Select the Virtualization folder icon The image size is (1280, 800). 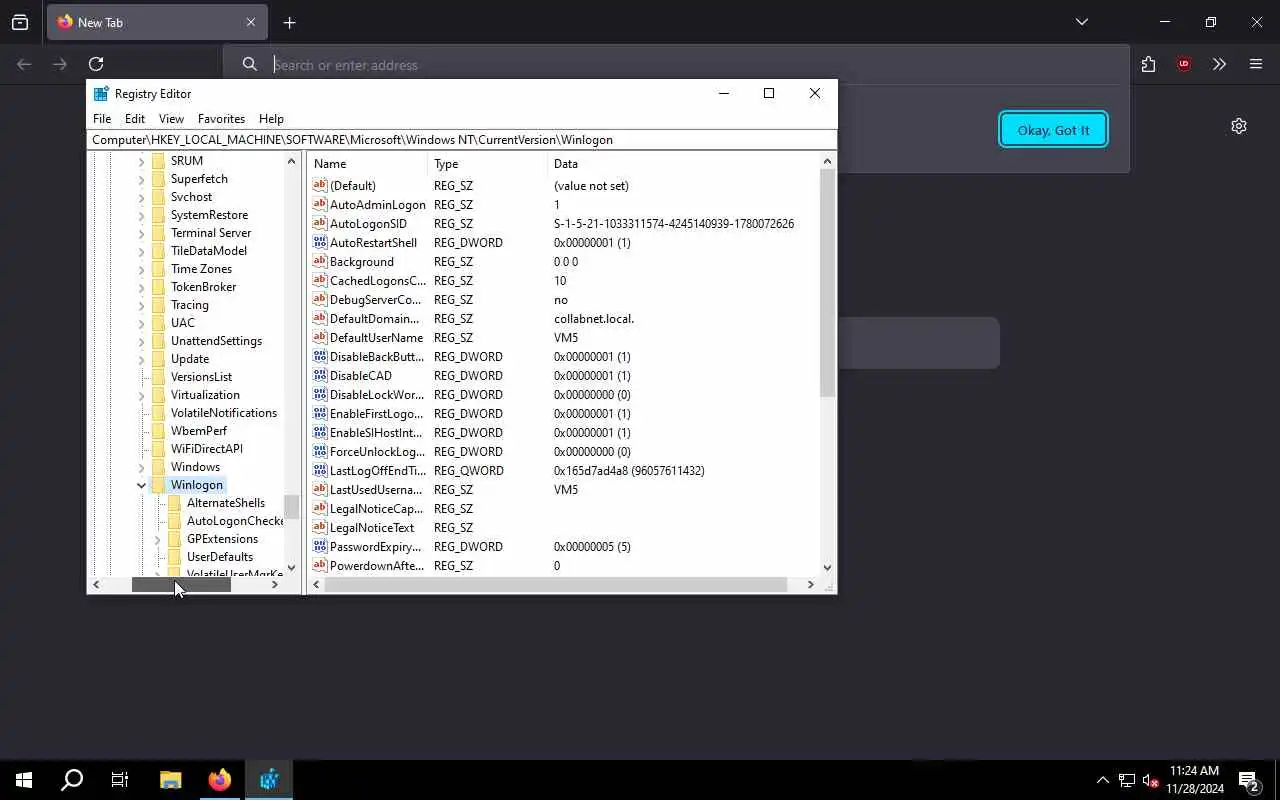(158, 395)
